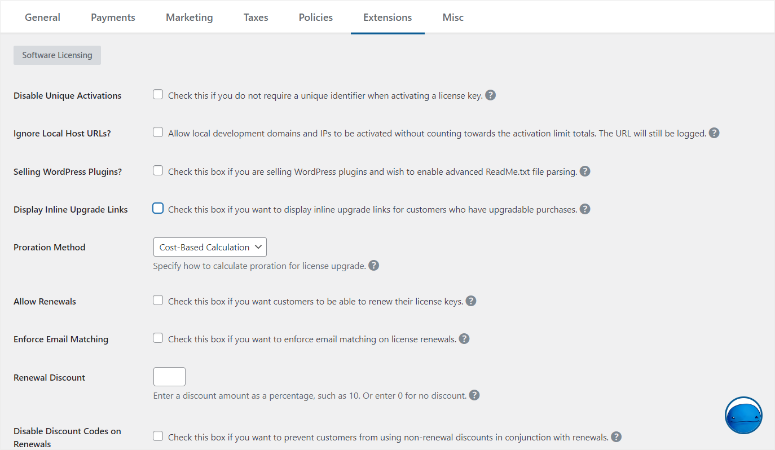Click help icon for Disable Unique Activations
775x450 pixels.
[491, 96]
